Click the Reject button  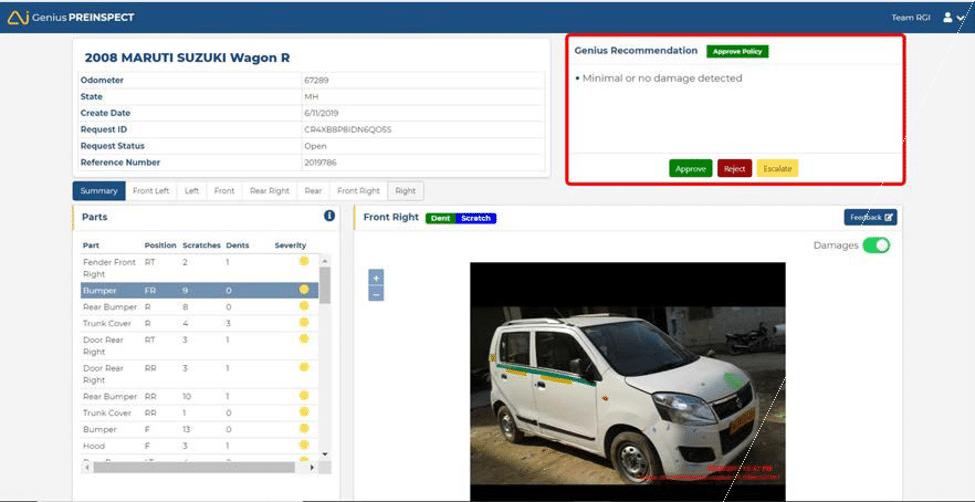pos(734,169)
